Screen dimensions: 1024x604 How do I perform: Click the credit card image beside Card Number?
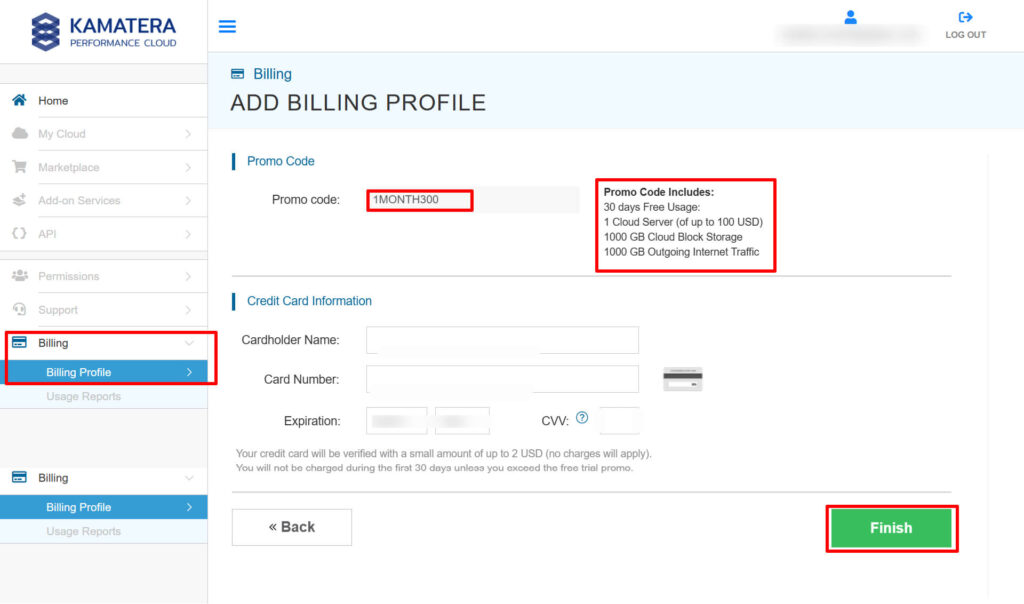click(x=683, y=379)
